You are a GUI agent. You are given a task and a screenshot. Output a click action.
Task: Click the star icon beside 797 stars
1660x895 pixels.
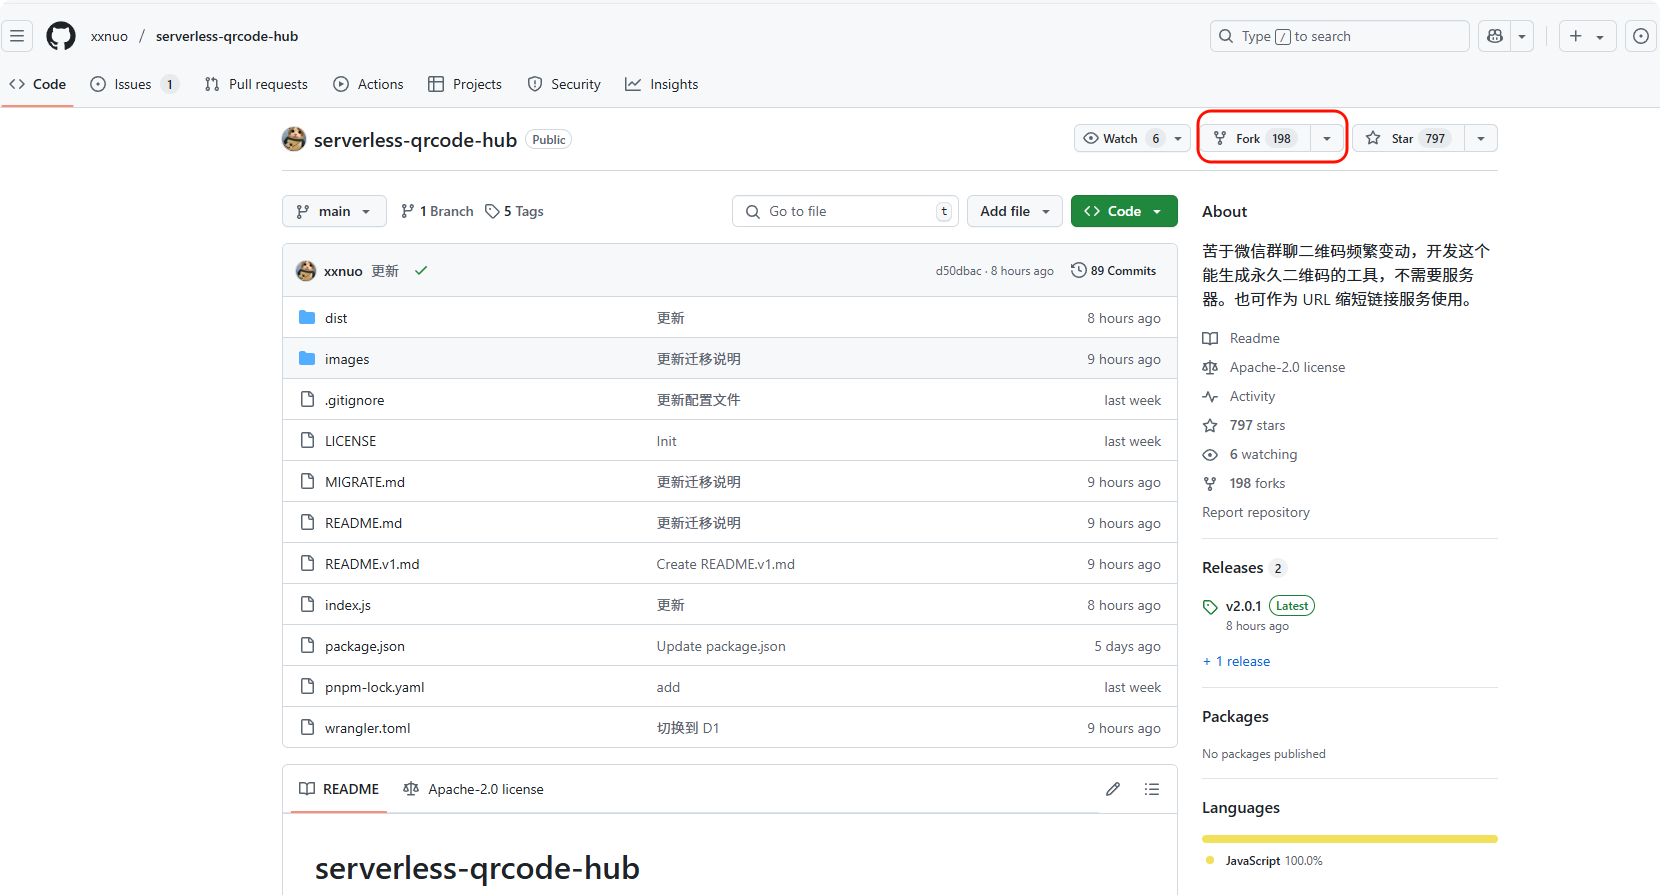click(x=1210, y=425)
